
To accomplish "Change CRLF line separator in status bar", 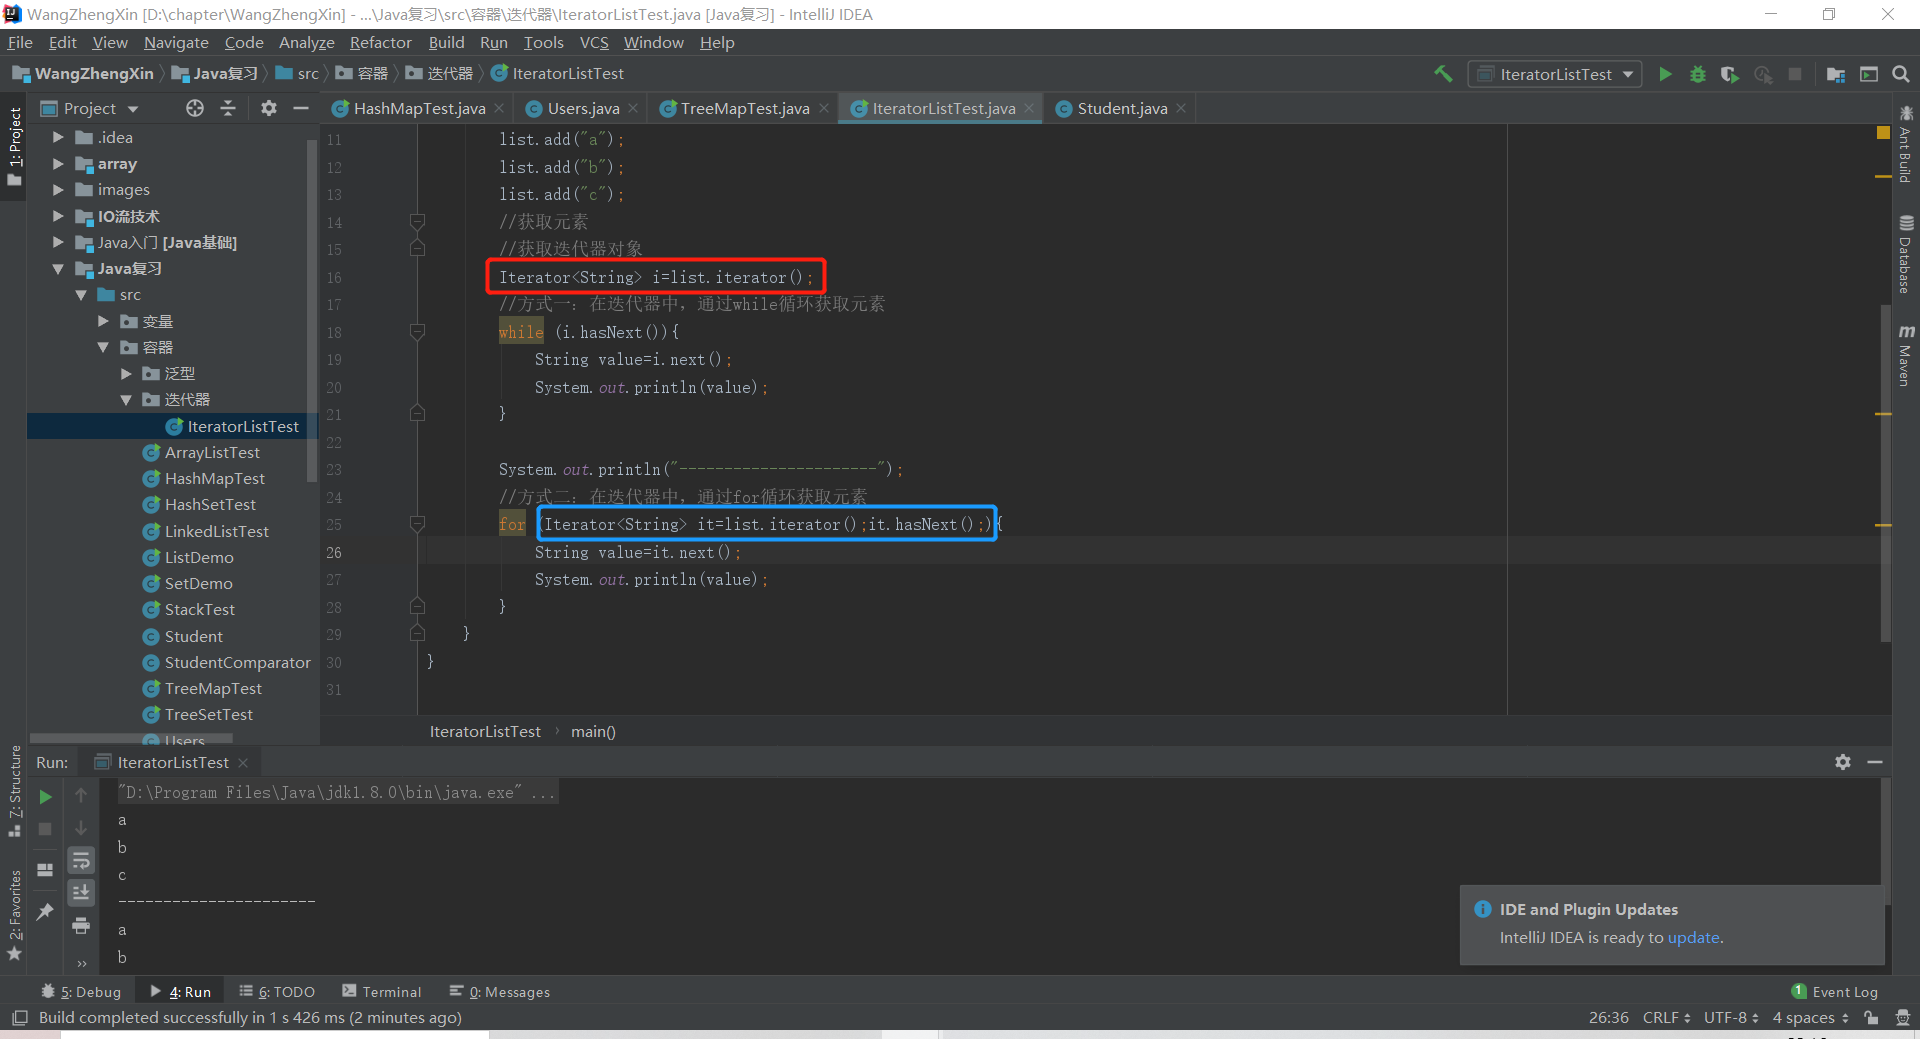I will tap(1666, 1018).
